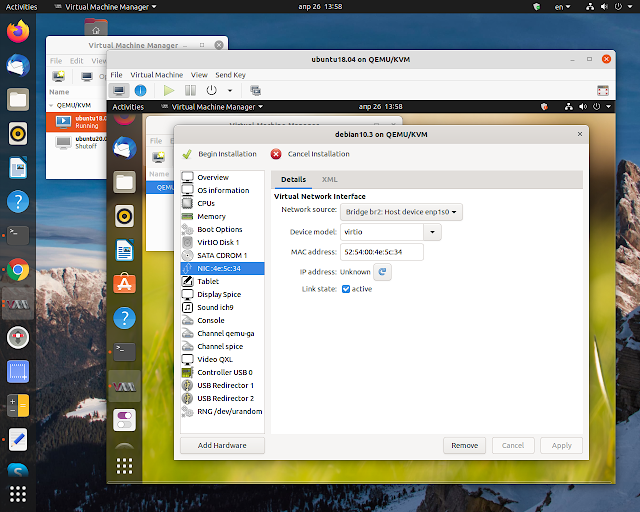Click the Run VM play icon
Screen dimensions: 640x512
[169, 90]
